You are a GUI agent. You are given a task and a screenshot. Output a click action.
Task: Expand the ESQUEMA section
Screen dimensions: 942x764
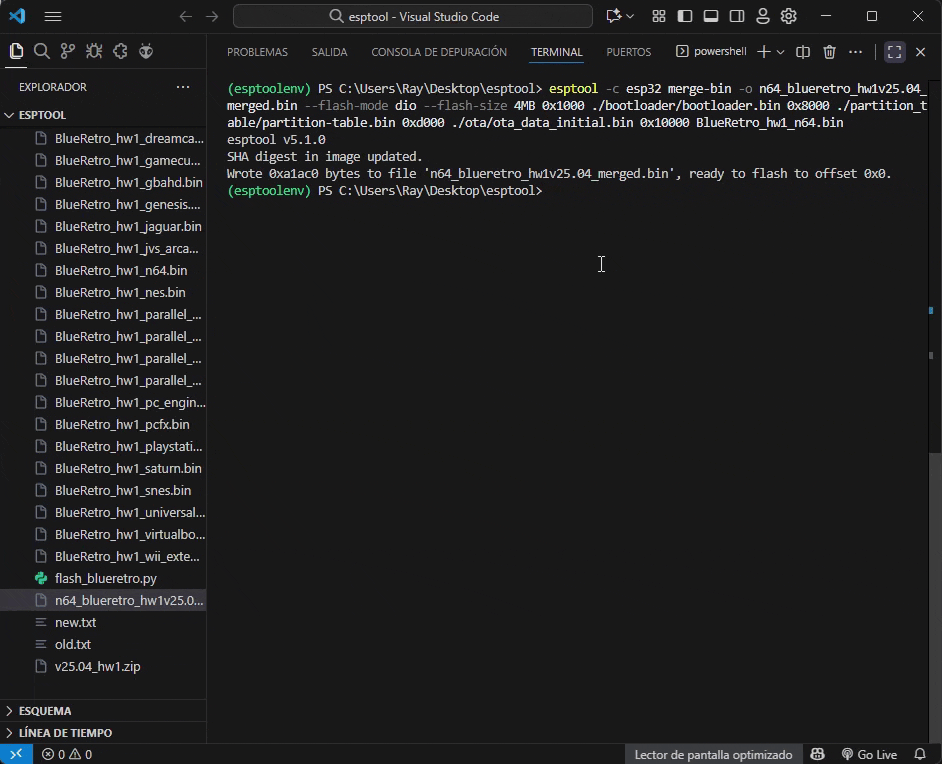(45, 711)
